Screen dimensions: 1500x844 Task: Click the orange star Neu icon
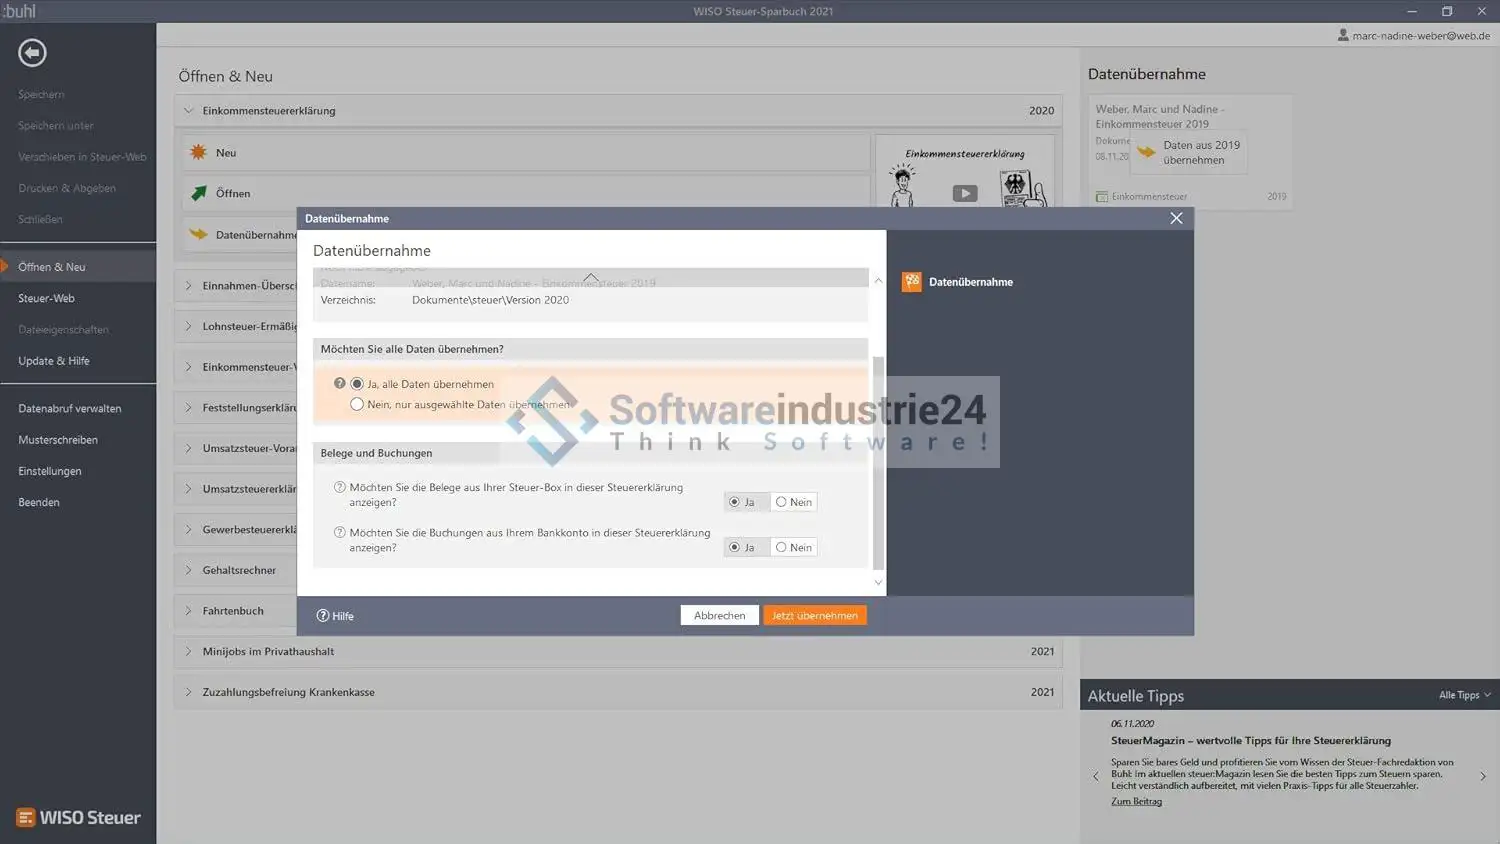199,153
